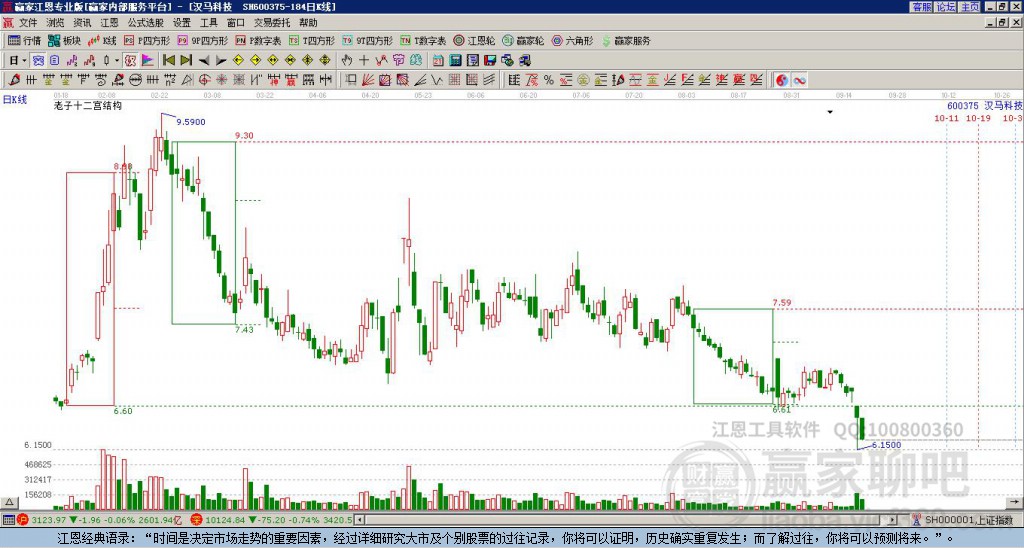The height and width of the screenshot is (548, 1024).
Task: Open the 六角形 hexagon tool
Action: pyautogui.click(x=573, y=40)
